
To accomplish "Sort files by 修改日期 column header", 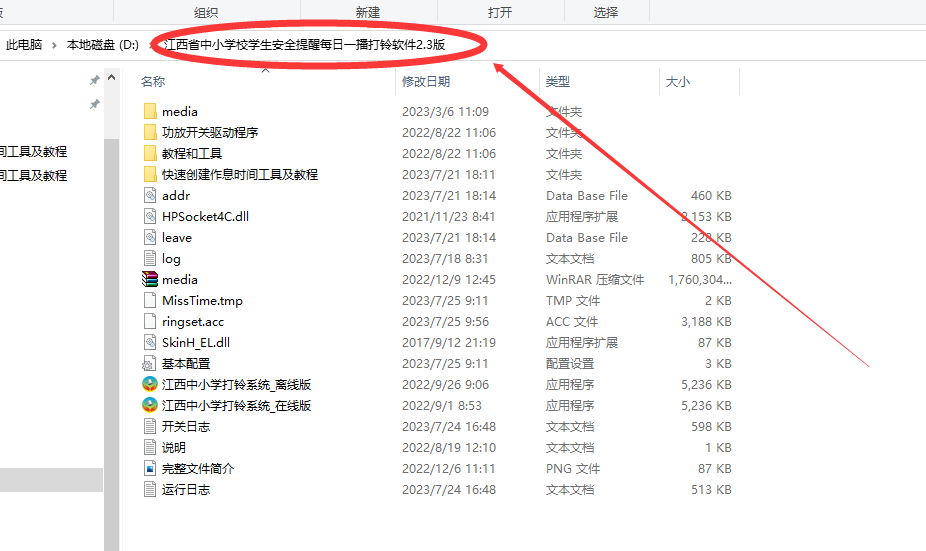I will [x=426, y=81].
